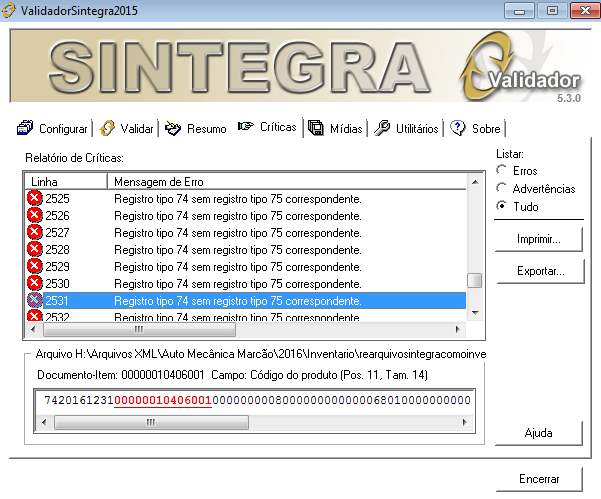Select line number 2529 in the list
This screenshot has height=499, width=601.
point(57,266)
